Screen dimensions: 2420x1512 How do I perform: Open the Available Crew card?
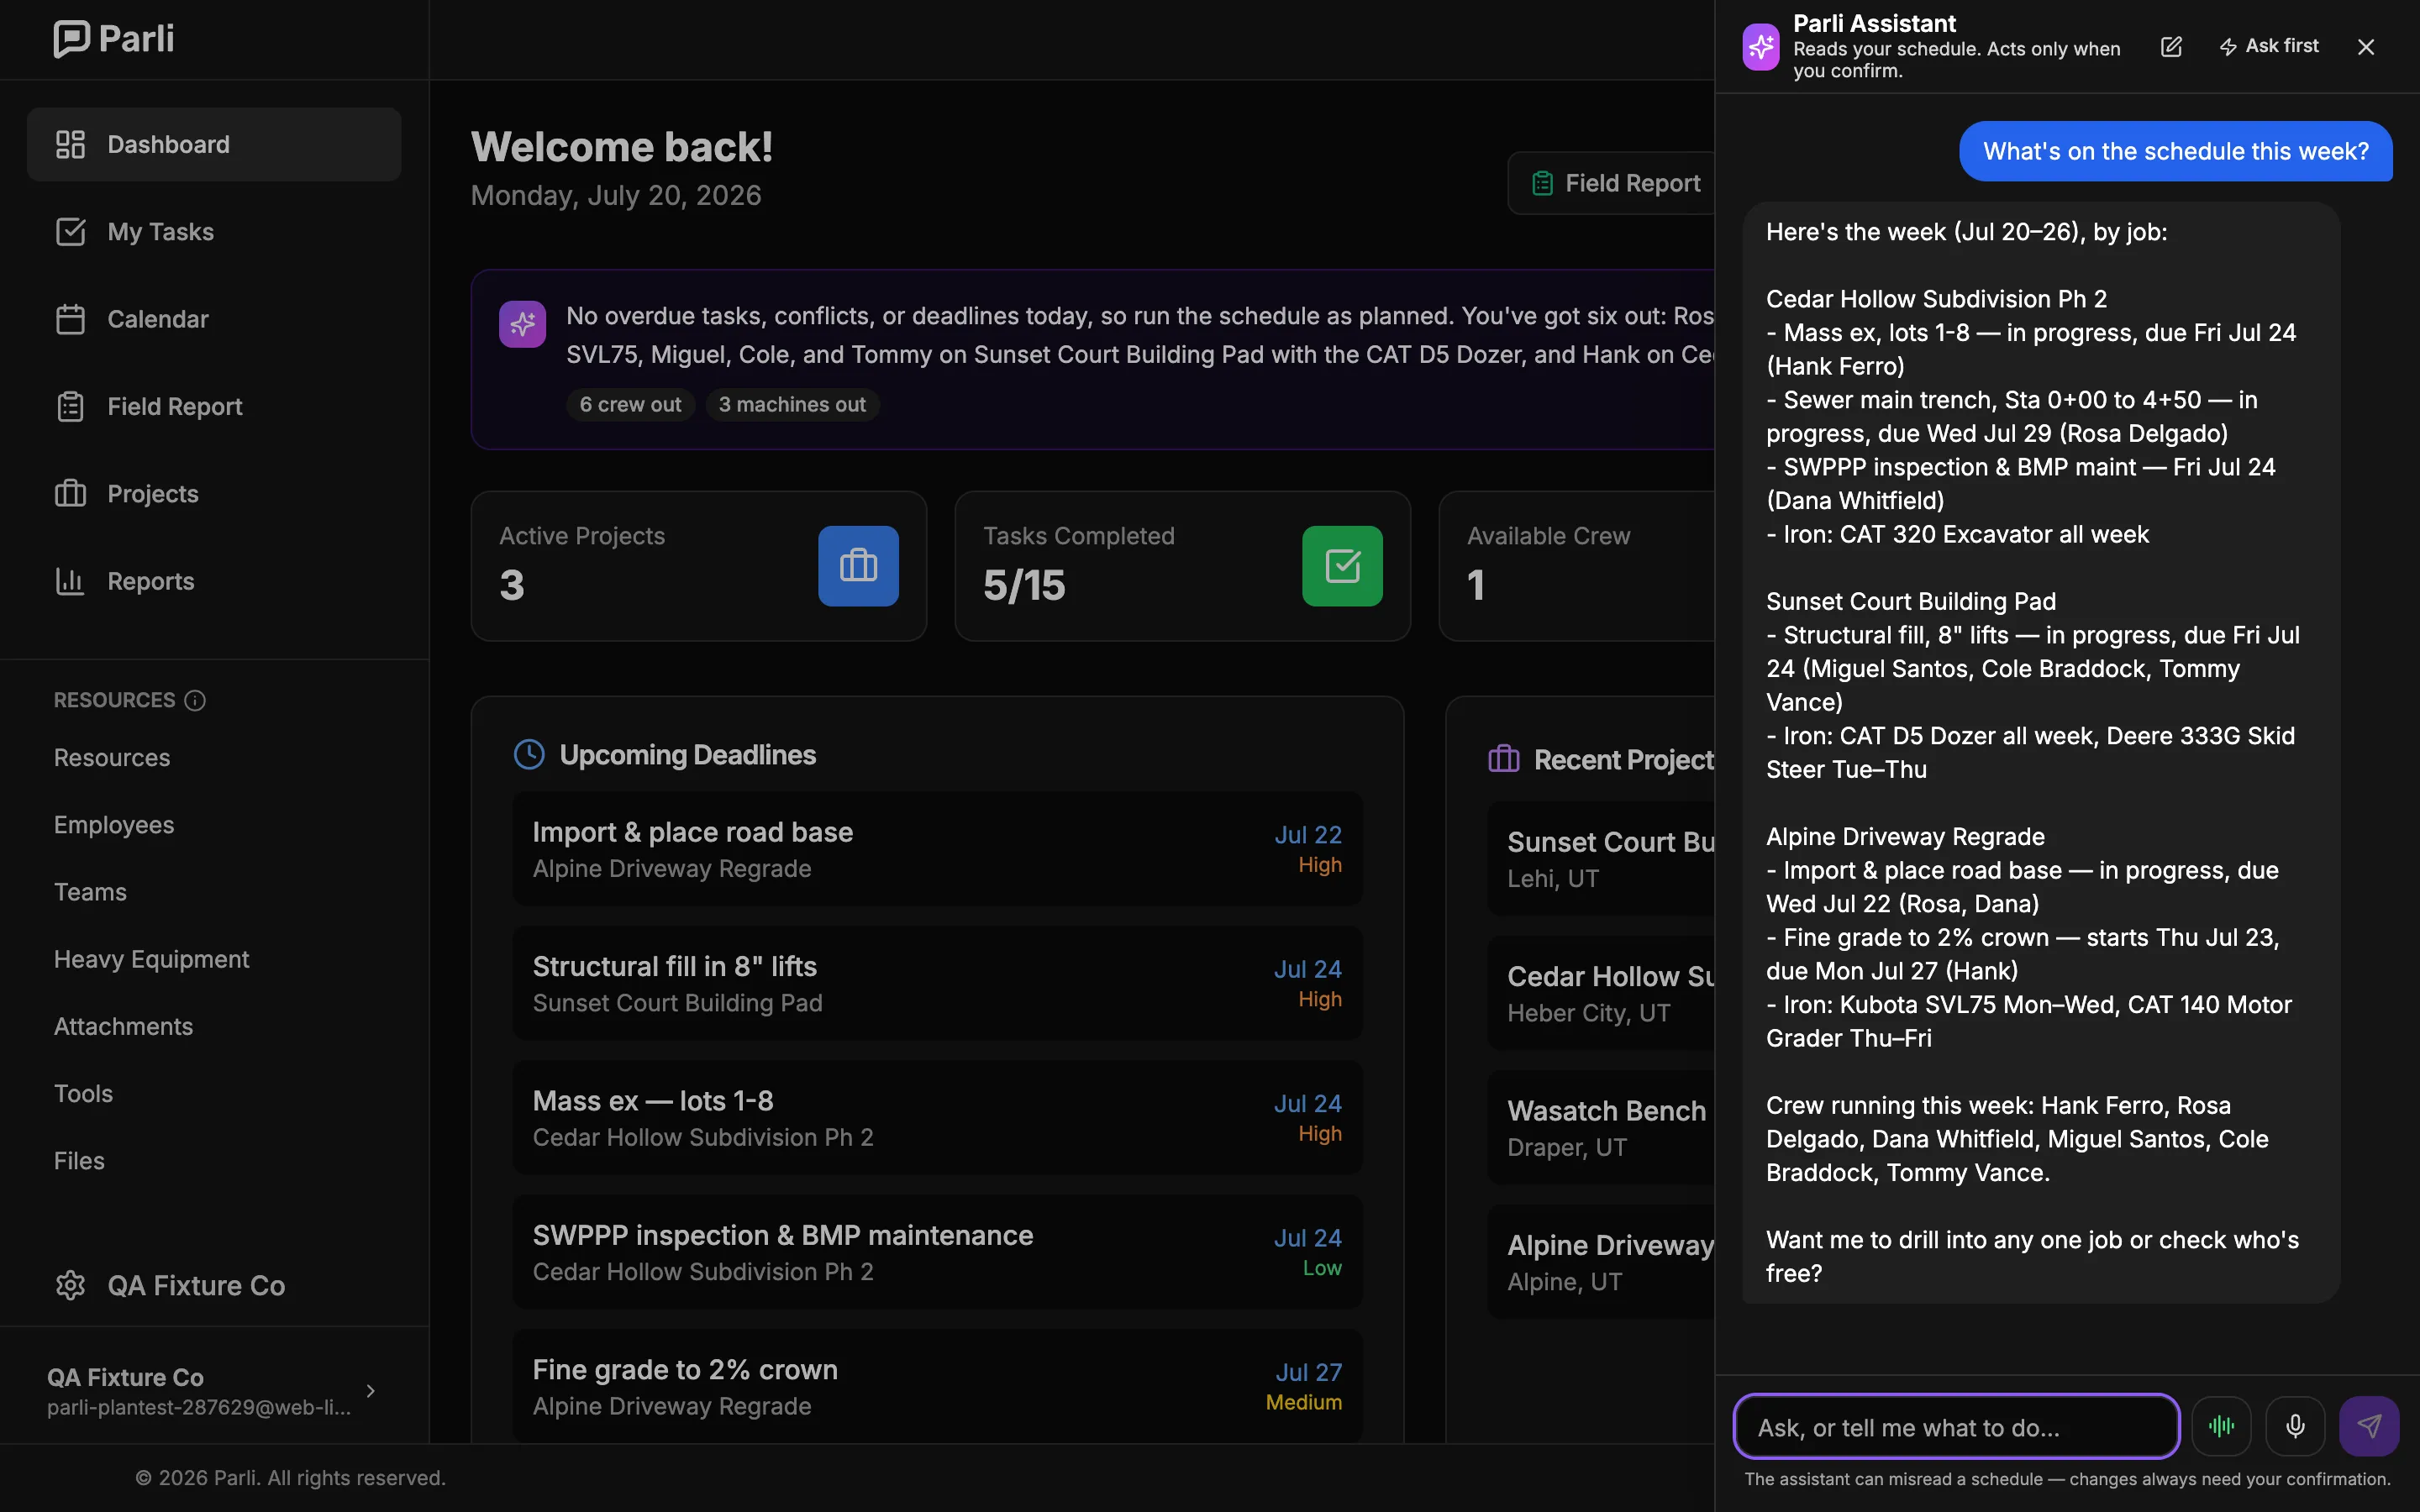coord(1578,565)
